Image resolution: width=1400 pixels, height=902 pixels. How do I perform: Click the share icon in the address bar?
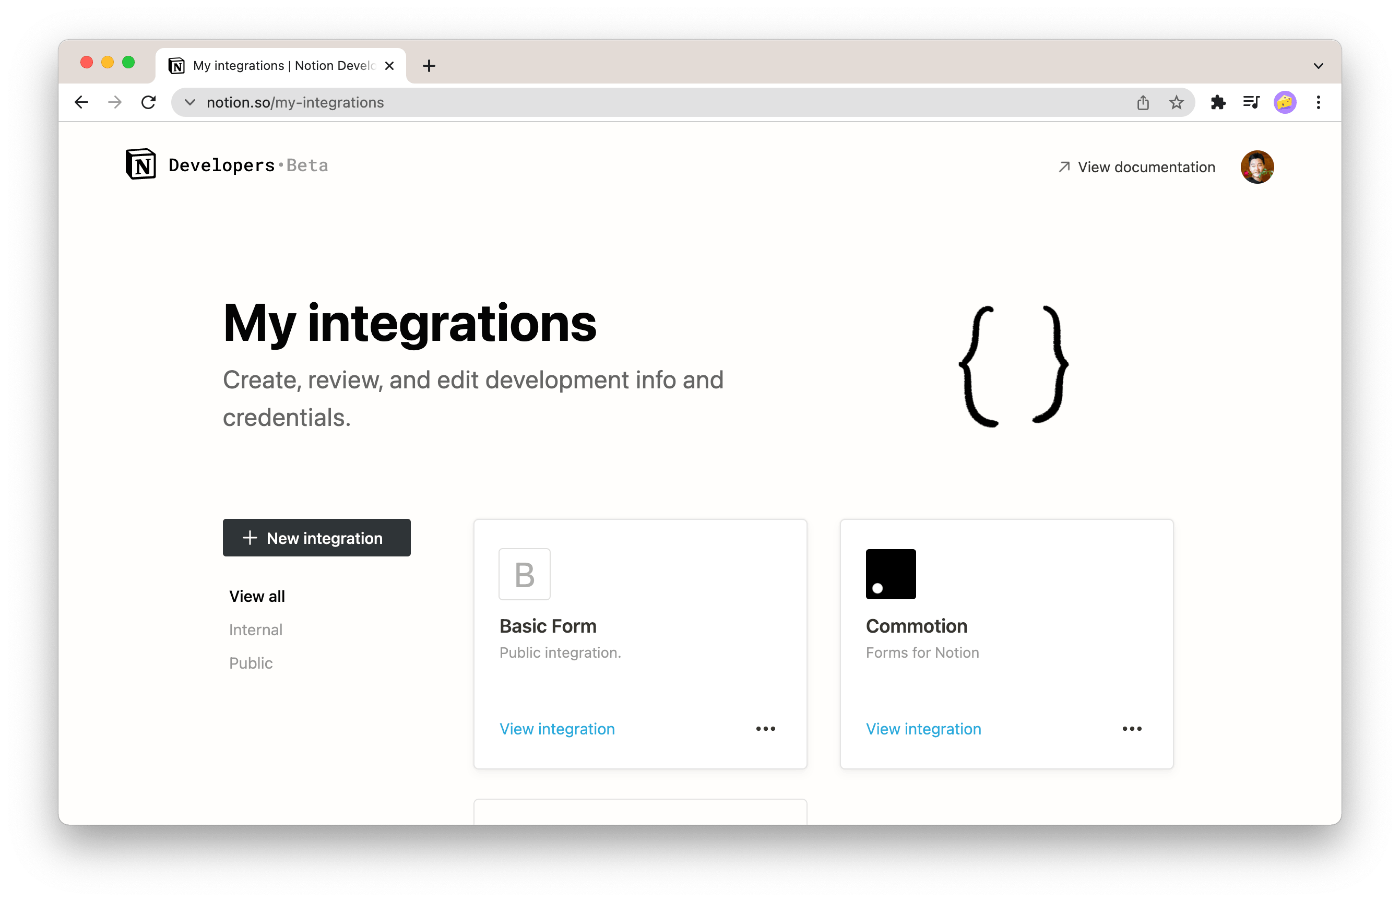(1143, 102)
